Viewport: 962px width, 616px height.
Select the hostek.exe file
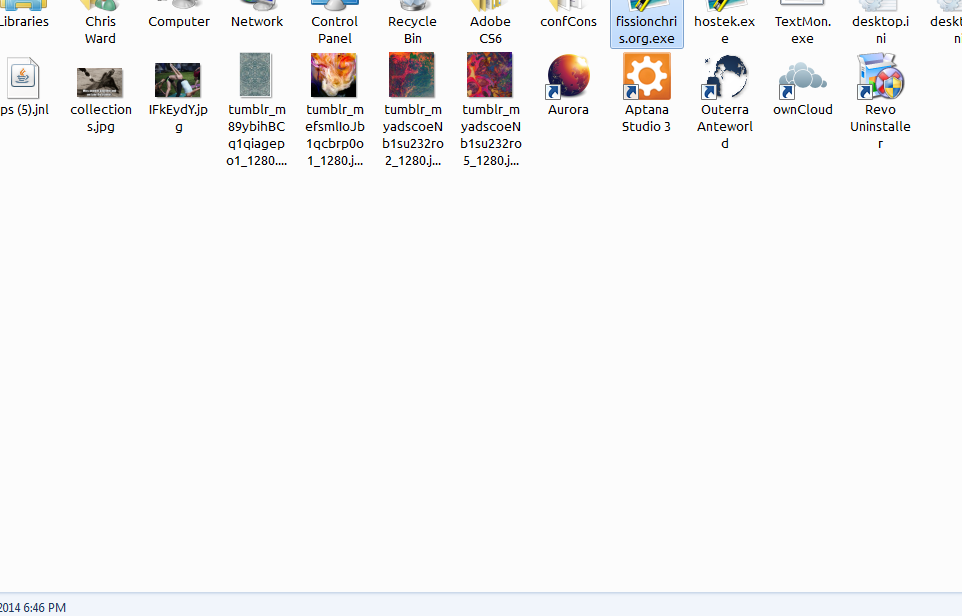724,24
